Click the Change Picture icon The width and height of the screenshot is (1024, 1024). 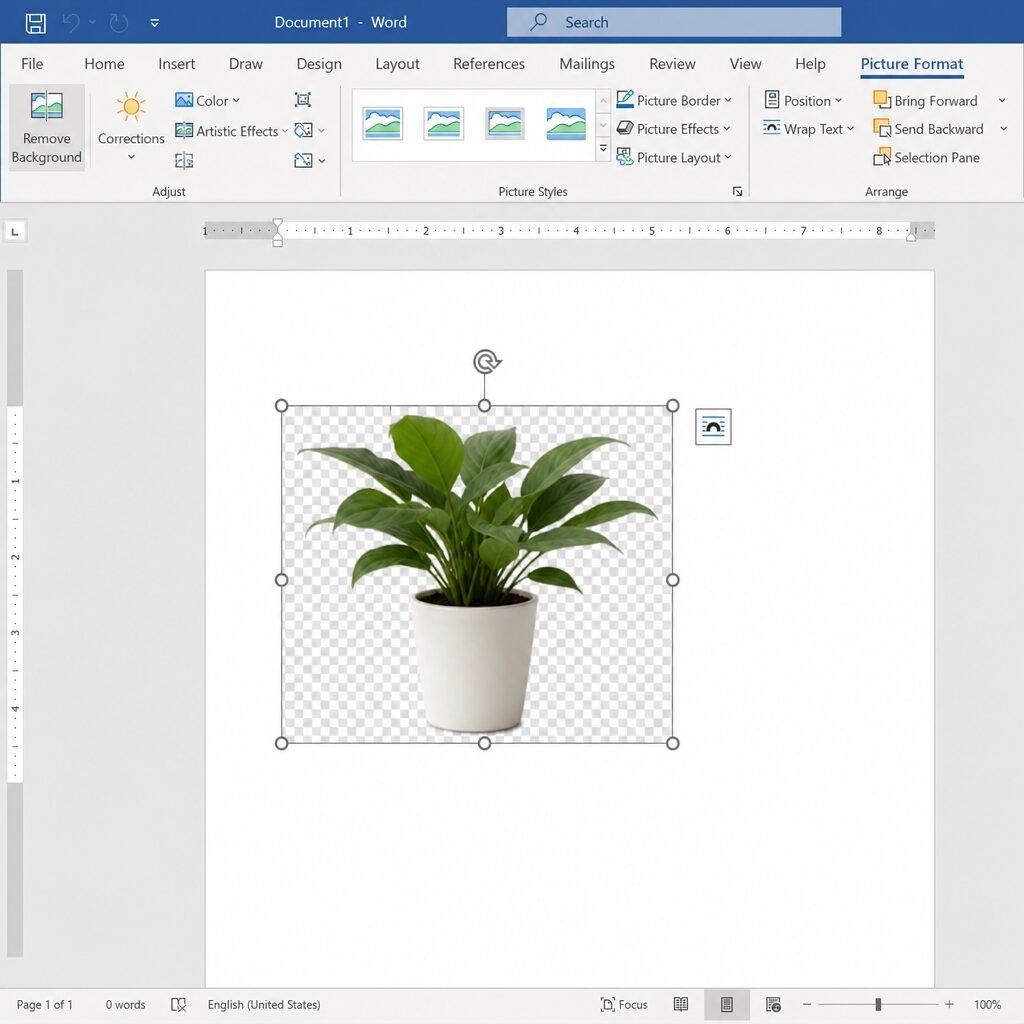[x=303, y=131]
